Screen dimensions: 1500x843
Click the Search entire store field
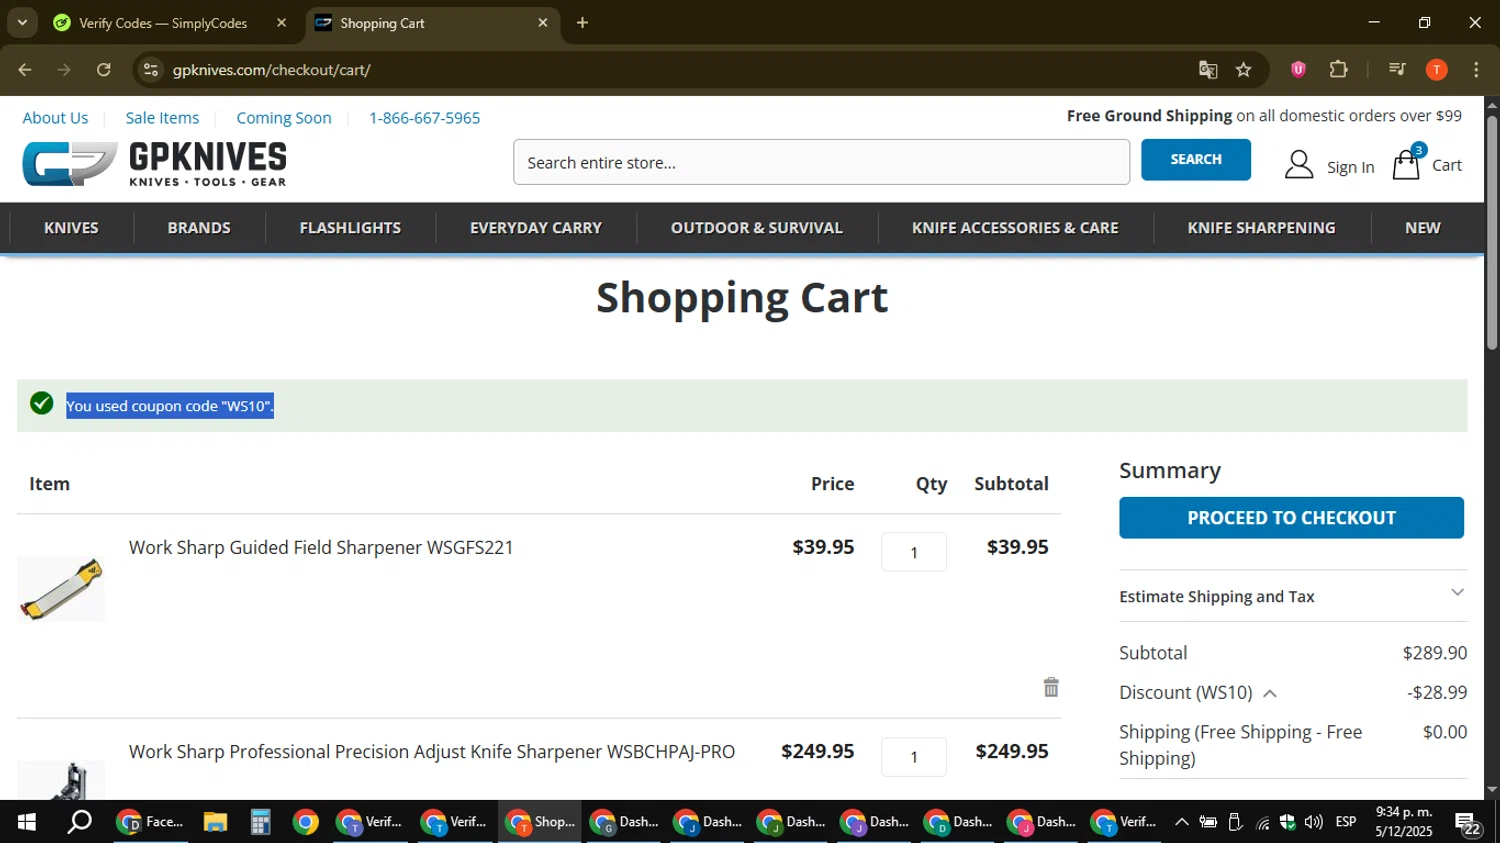click(x=821, y=162)
